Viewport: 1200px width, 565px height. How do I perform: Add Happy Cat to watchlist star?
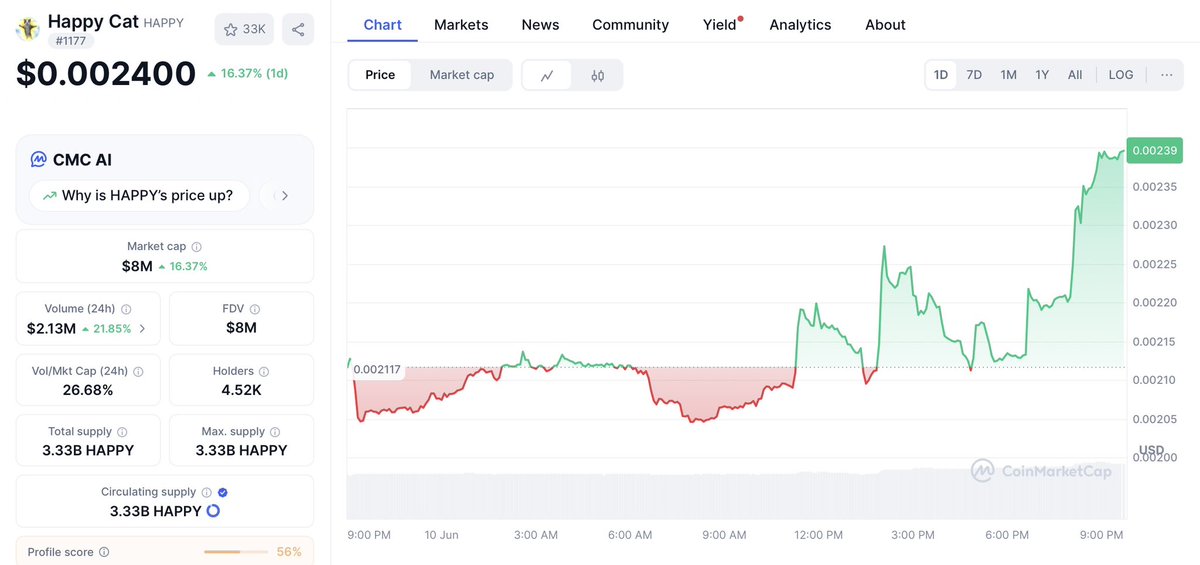point(244,29)
